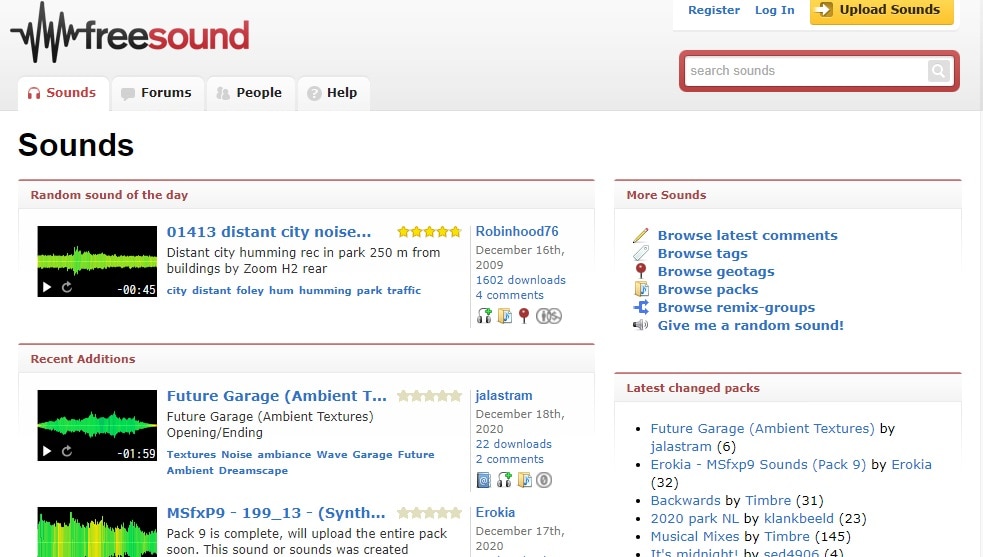Click similar-sounds headphones icon under Robinhood76
The image size is (983, 557).
click(x=485, y=316)
